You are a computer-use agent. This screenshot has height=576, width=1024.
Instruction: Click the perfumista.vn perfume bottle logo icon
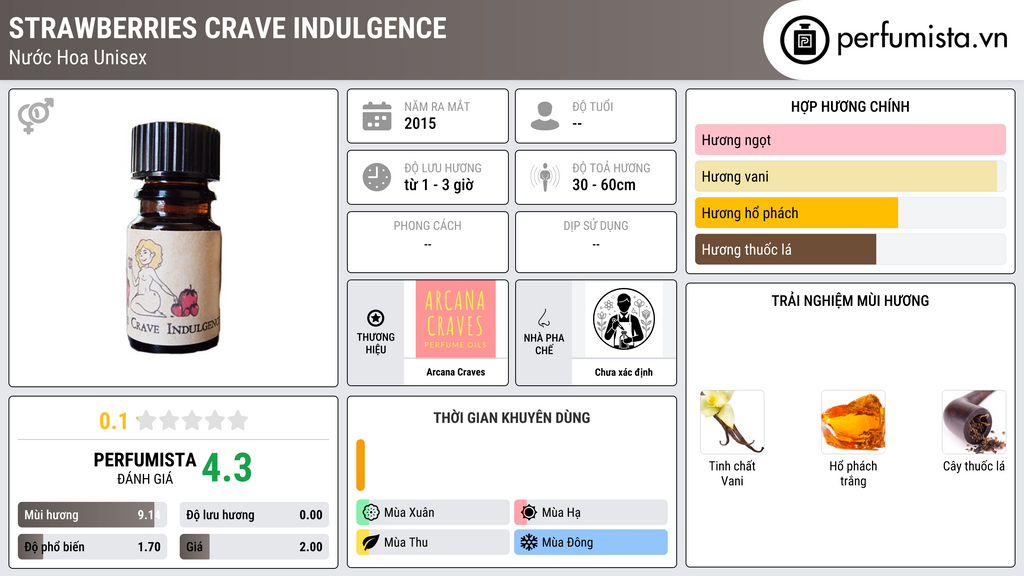tap(805, 40)
